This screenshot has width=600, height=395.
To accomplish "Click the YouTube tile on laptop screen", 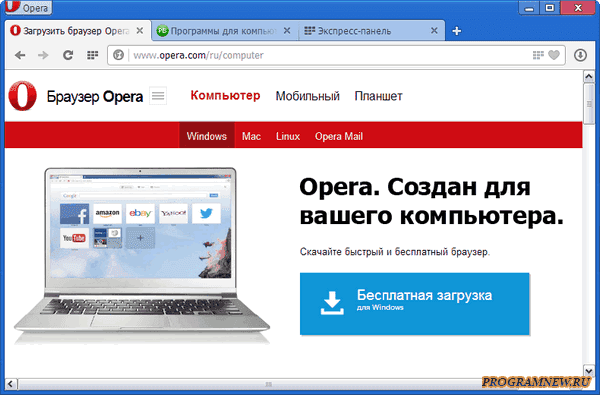I will coord(75,238).
